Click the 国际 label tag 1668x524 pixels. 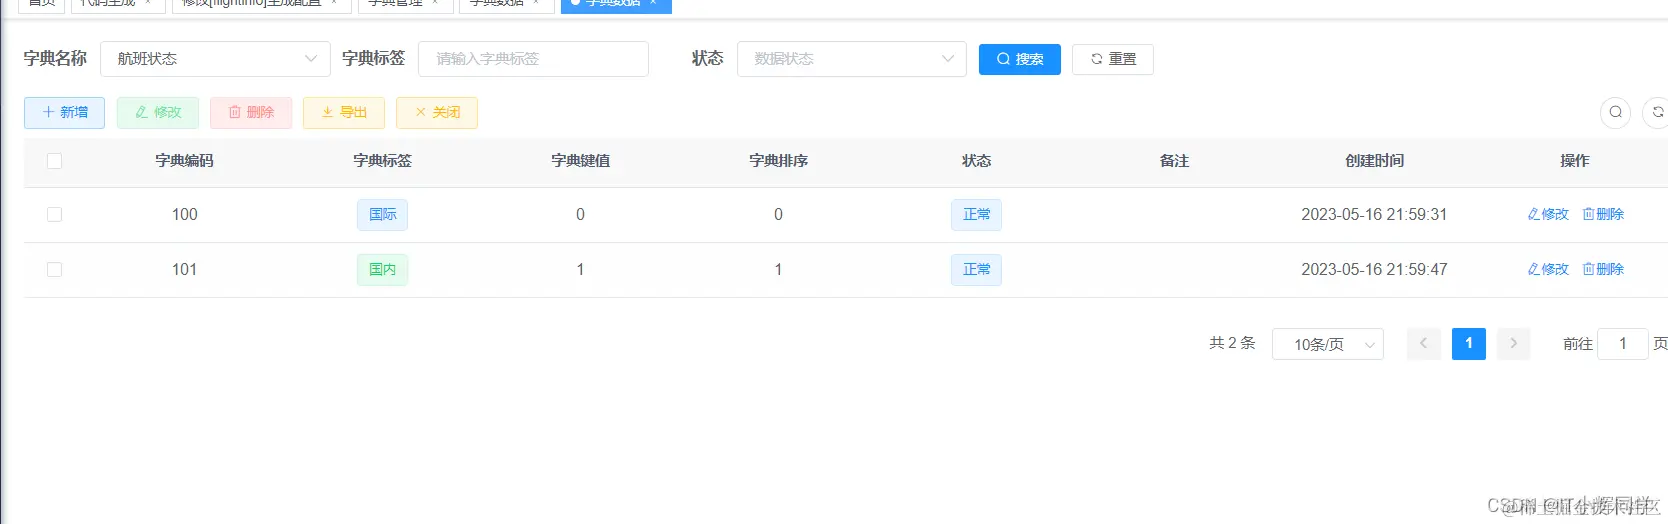click(382, 215)
